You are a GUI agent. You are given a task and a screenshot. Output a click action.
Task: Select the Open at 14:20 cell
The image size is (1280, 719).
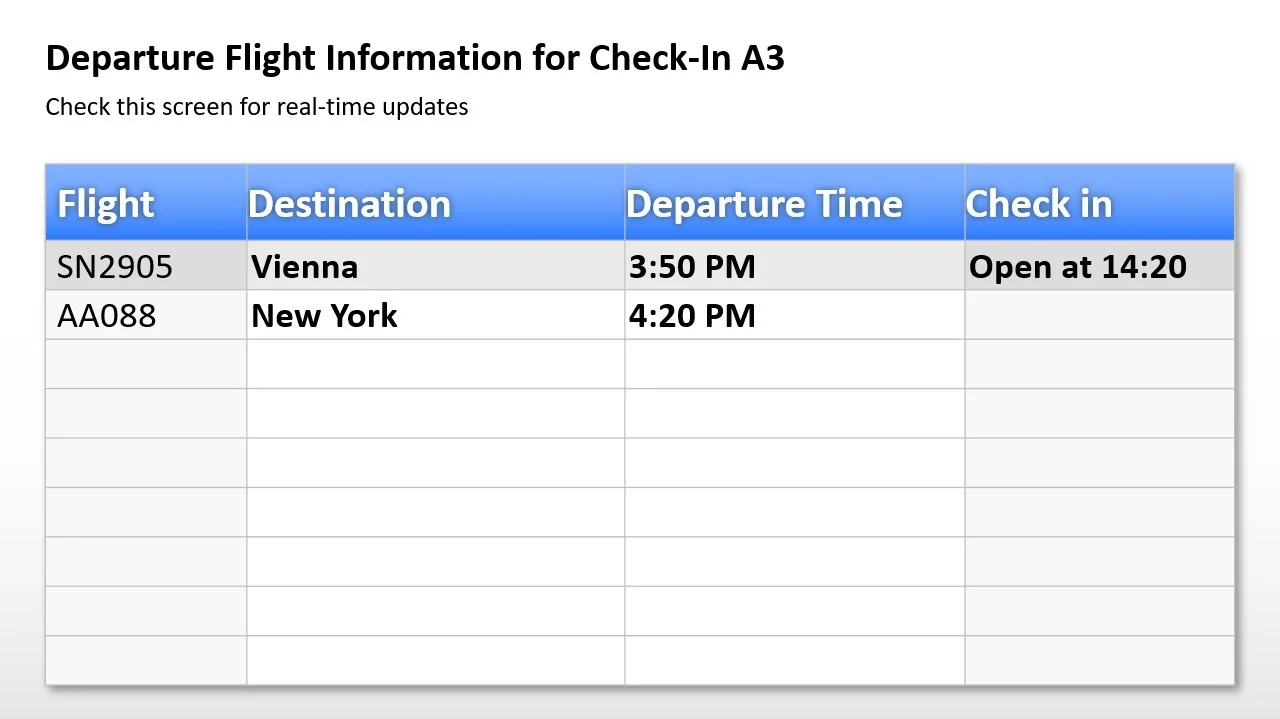[1078, 266]
